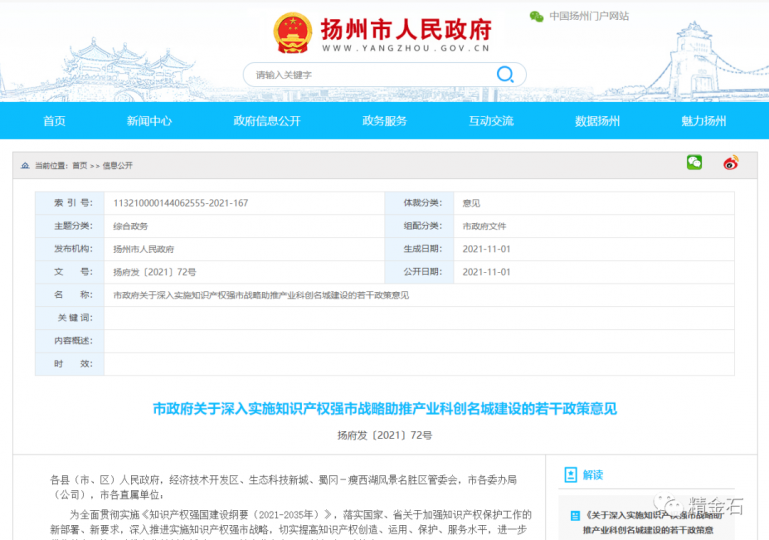
Task: Select index number 113210000144062555-2021-167
Action: (180, 203)
